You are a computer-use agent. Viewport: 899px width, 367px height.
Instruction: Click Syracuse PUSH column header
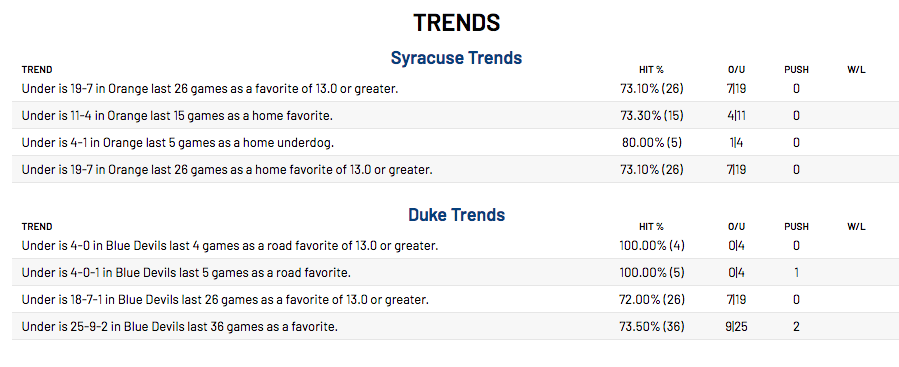coord(796,70)
